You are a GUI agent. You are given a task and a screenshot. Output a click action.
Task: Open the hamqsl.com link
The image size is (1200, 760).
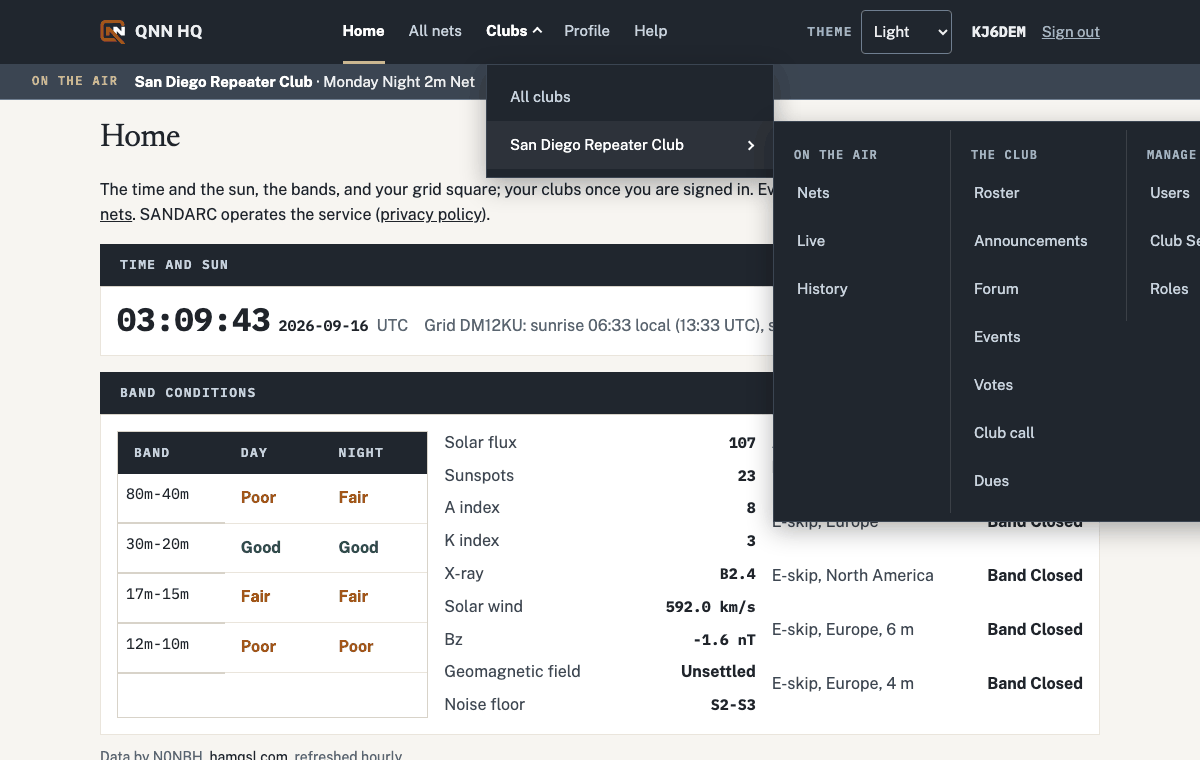point(248,757)
